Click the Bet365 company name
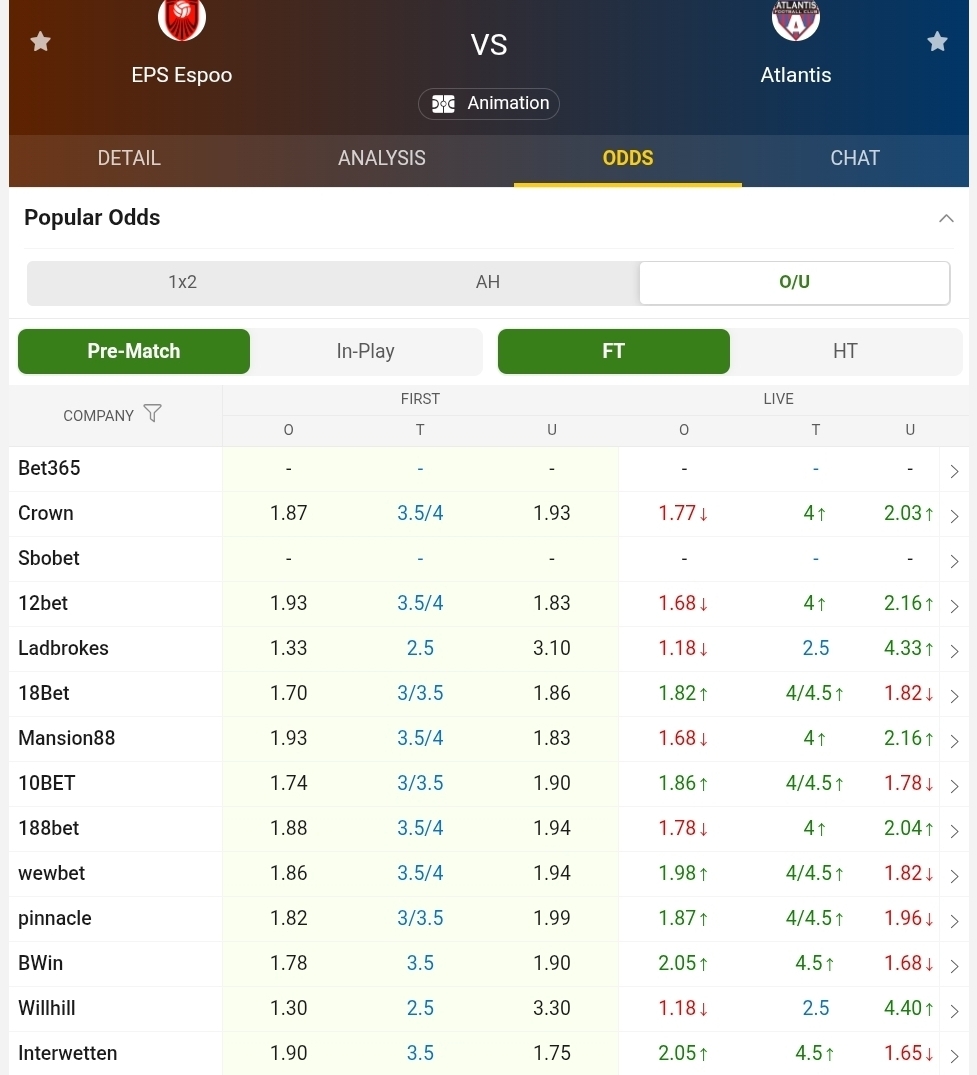The image size is (977, 1075). (49, 468)
